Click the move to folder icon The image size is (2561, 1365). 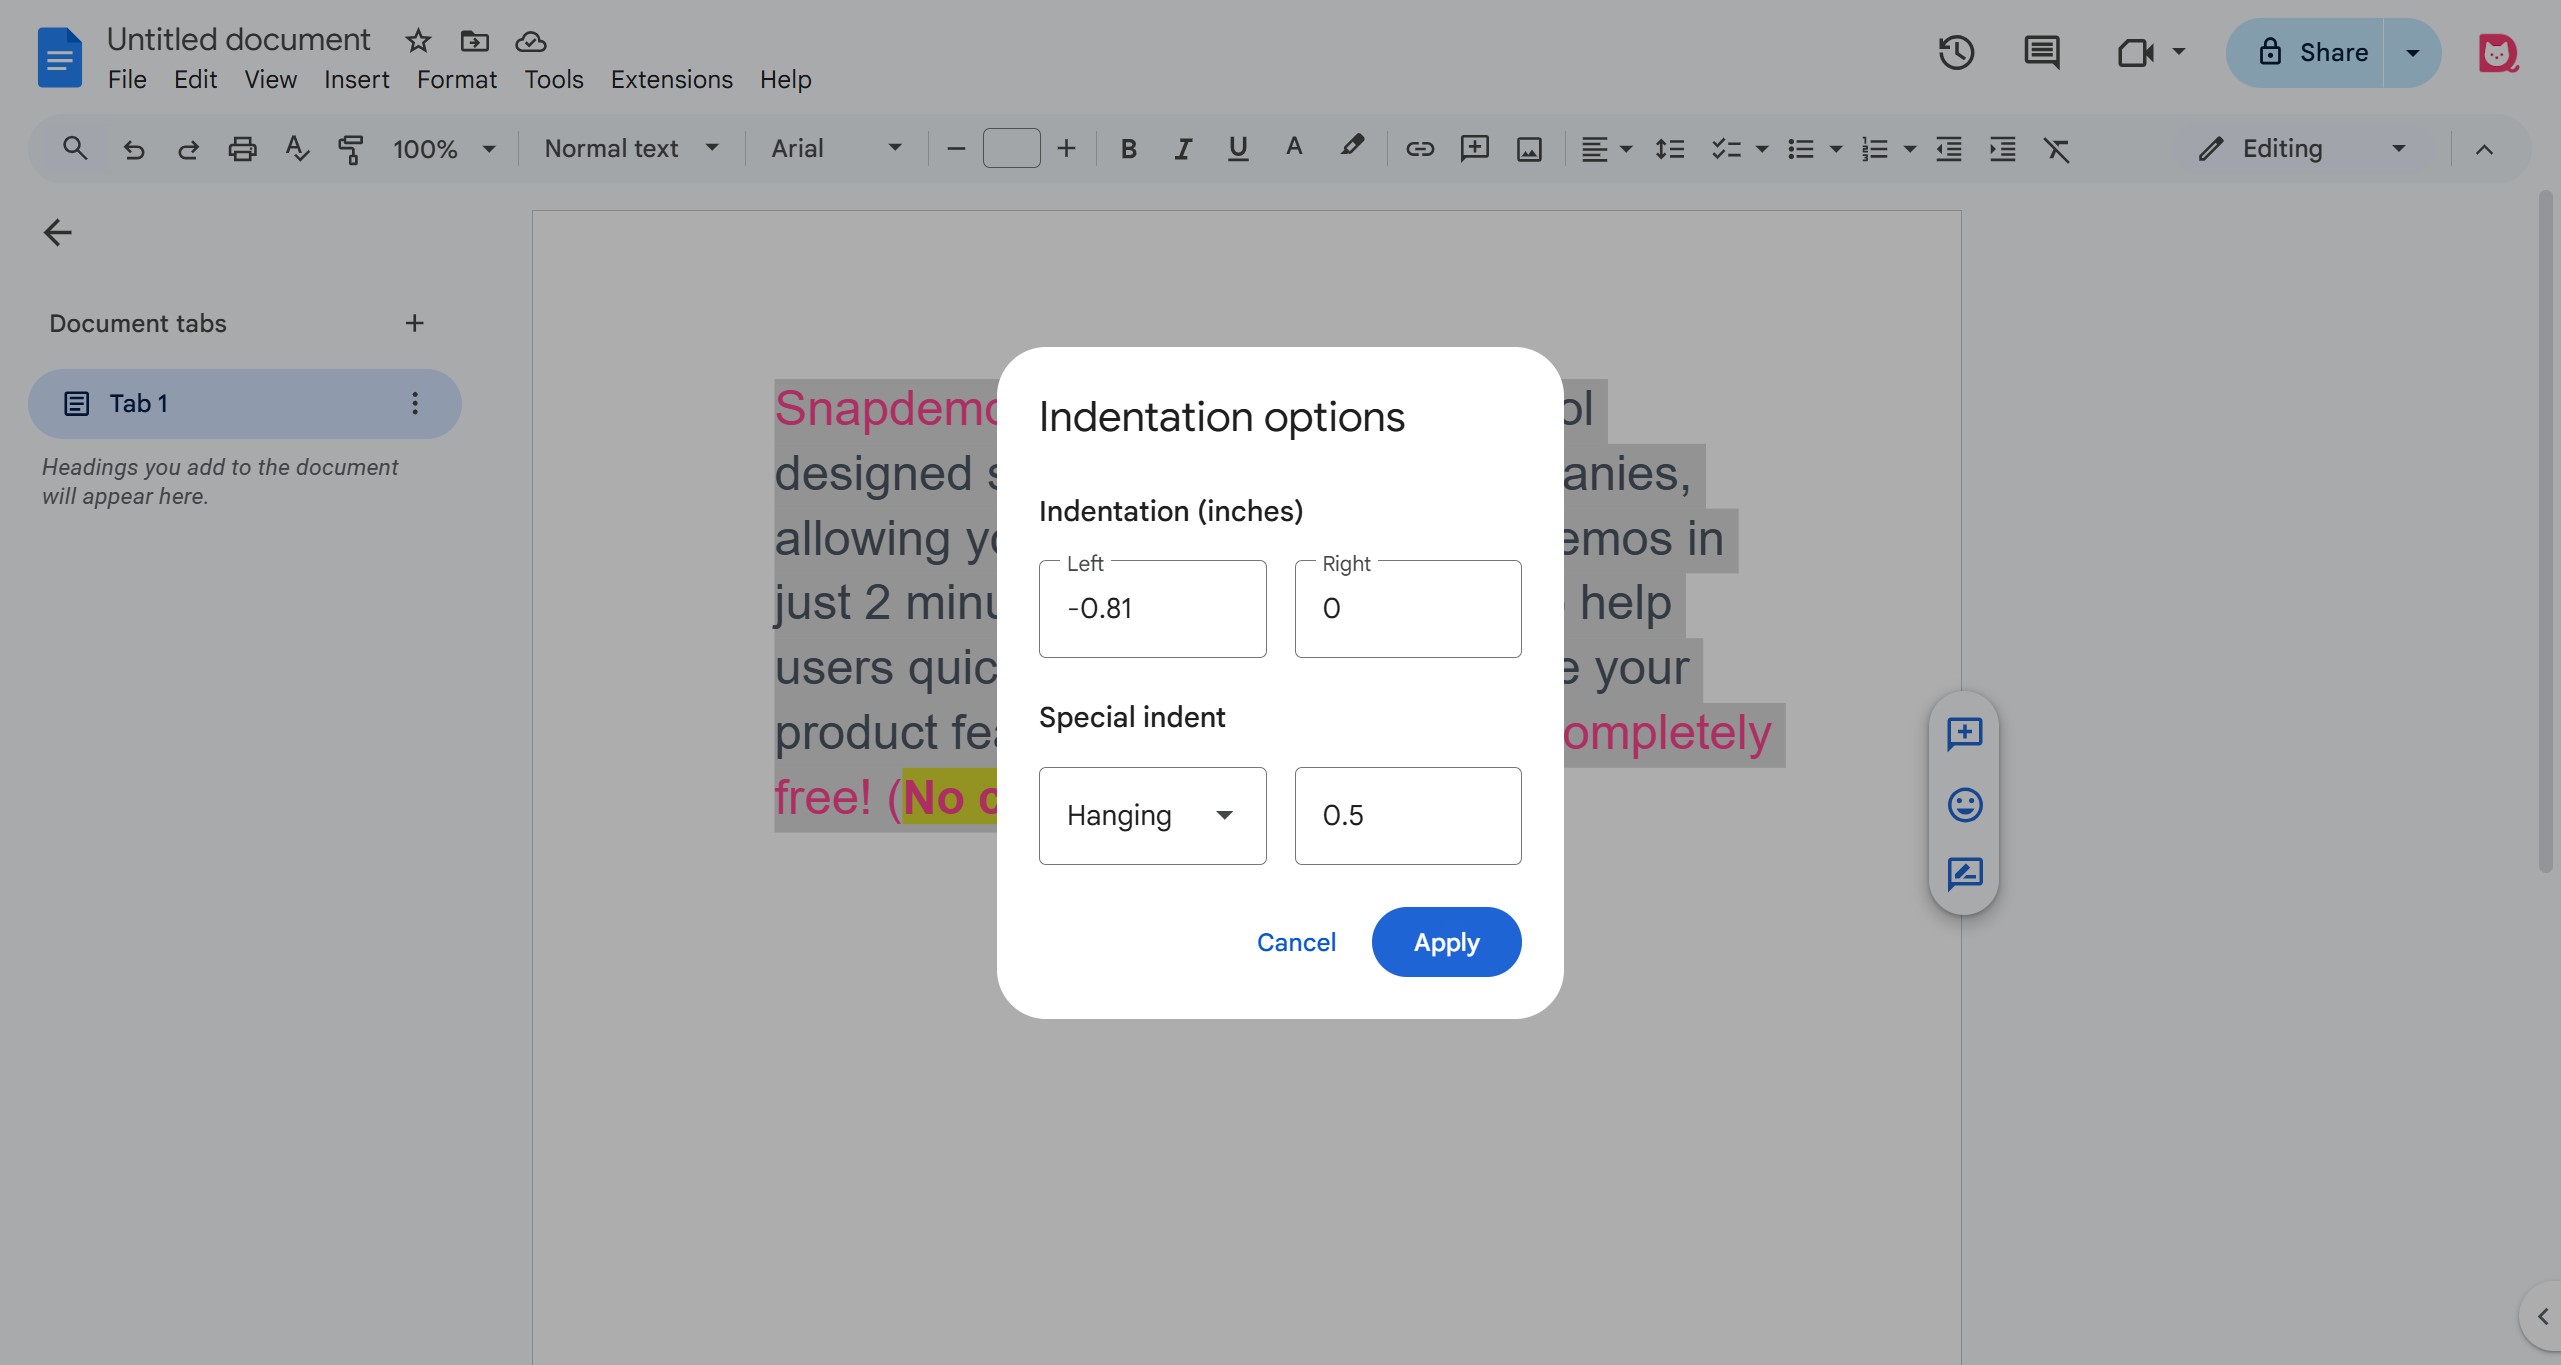(x=474, y=41)
